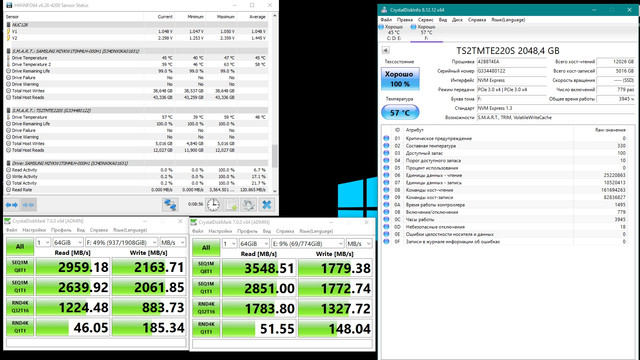Viewport: 640px width, 360px height.
Task: Open Профиль menu in E: CrystalDiskMark window
Action: [247, 231]
